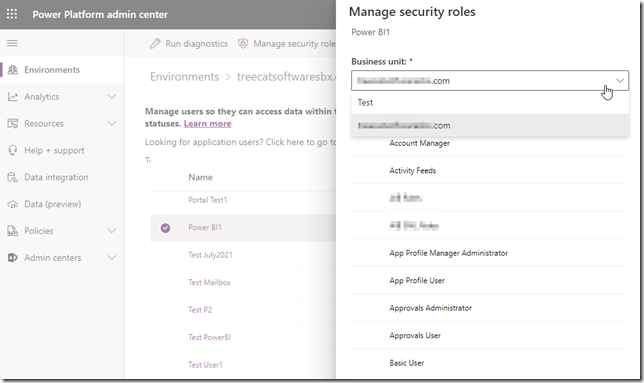Click the Analytics chart icon
644x383 pixels.
(13, 96)
